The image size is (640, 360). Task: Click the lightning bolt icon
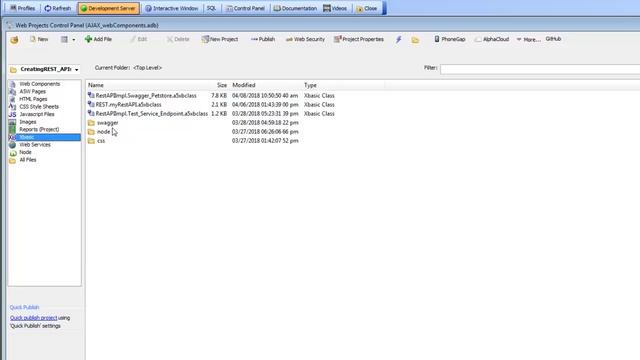click(398, 40)
